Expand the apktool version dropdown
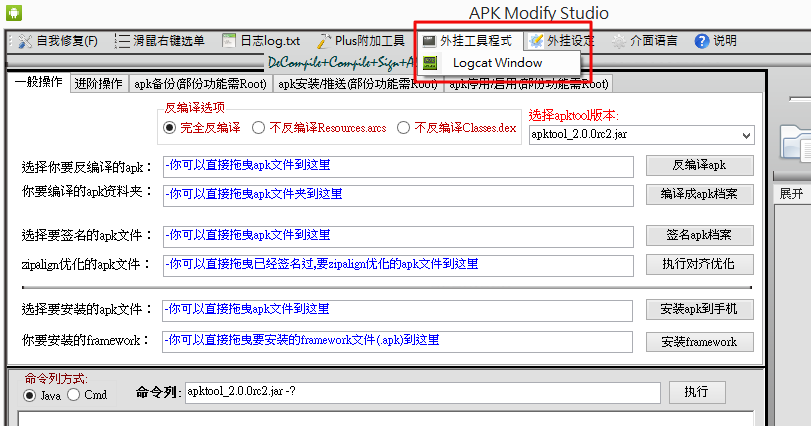 746,135
